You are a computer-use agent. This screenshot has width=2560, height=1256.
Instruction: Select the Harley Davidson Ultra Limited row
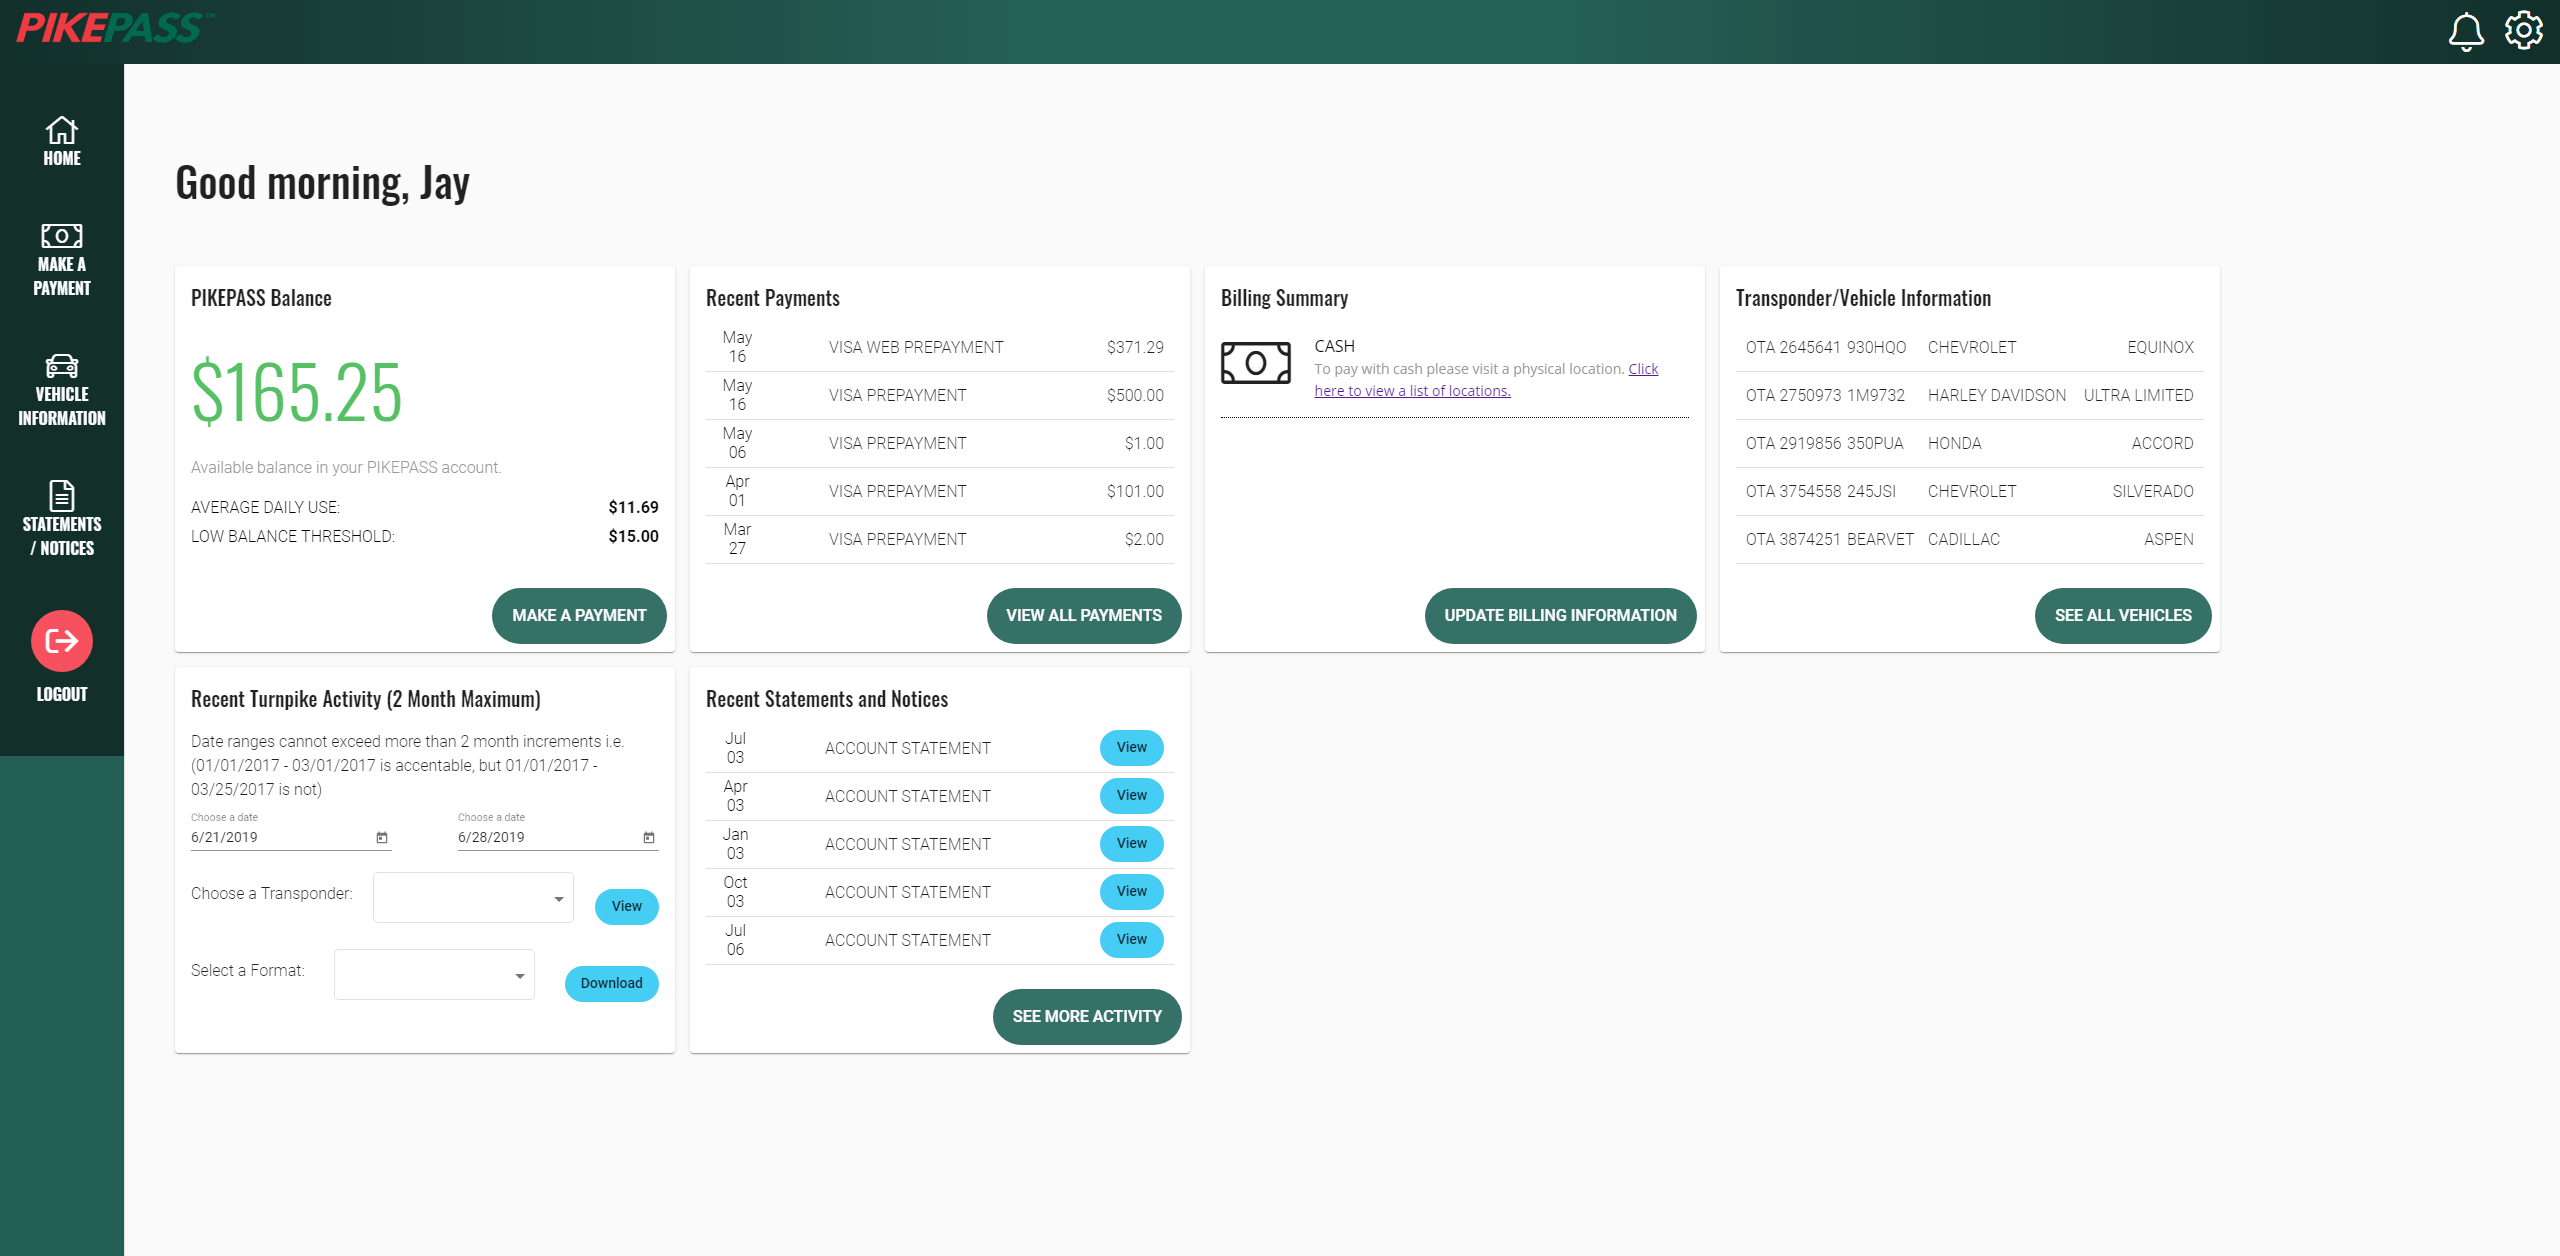click(x=1970, y=395)
